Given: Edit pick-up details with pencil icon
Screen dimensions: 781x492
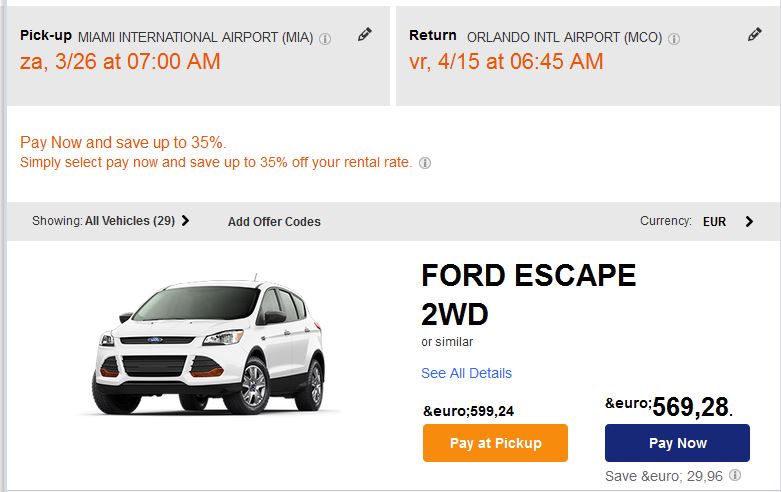Looking at the screenshot, I should click(x=365, y=35).
